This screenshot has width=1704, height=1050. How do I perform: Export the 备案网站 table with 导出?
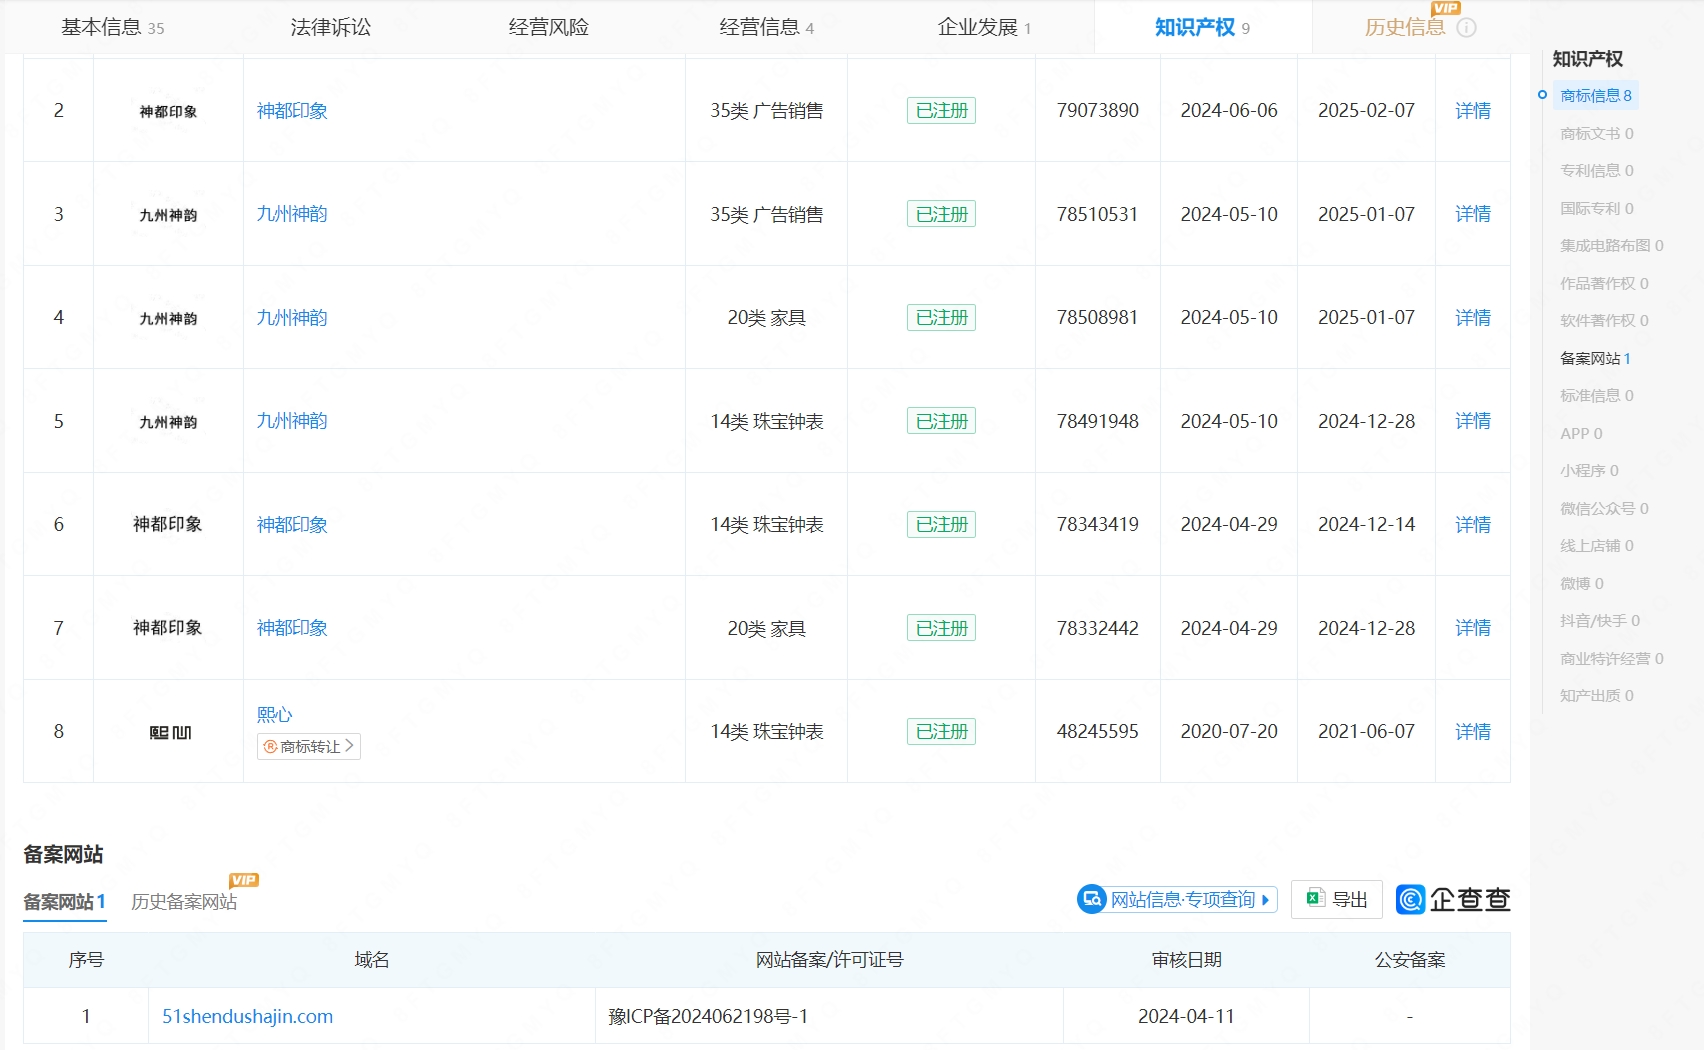pyautogui.click(x=1337, y=899)
